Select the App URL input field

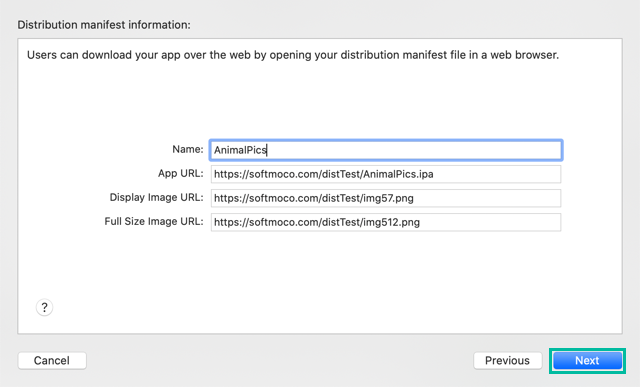pyautogui.click(x=386, y=174)
